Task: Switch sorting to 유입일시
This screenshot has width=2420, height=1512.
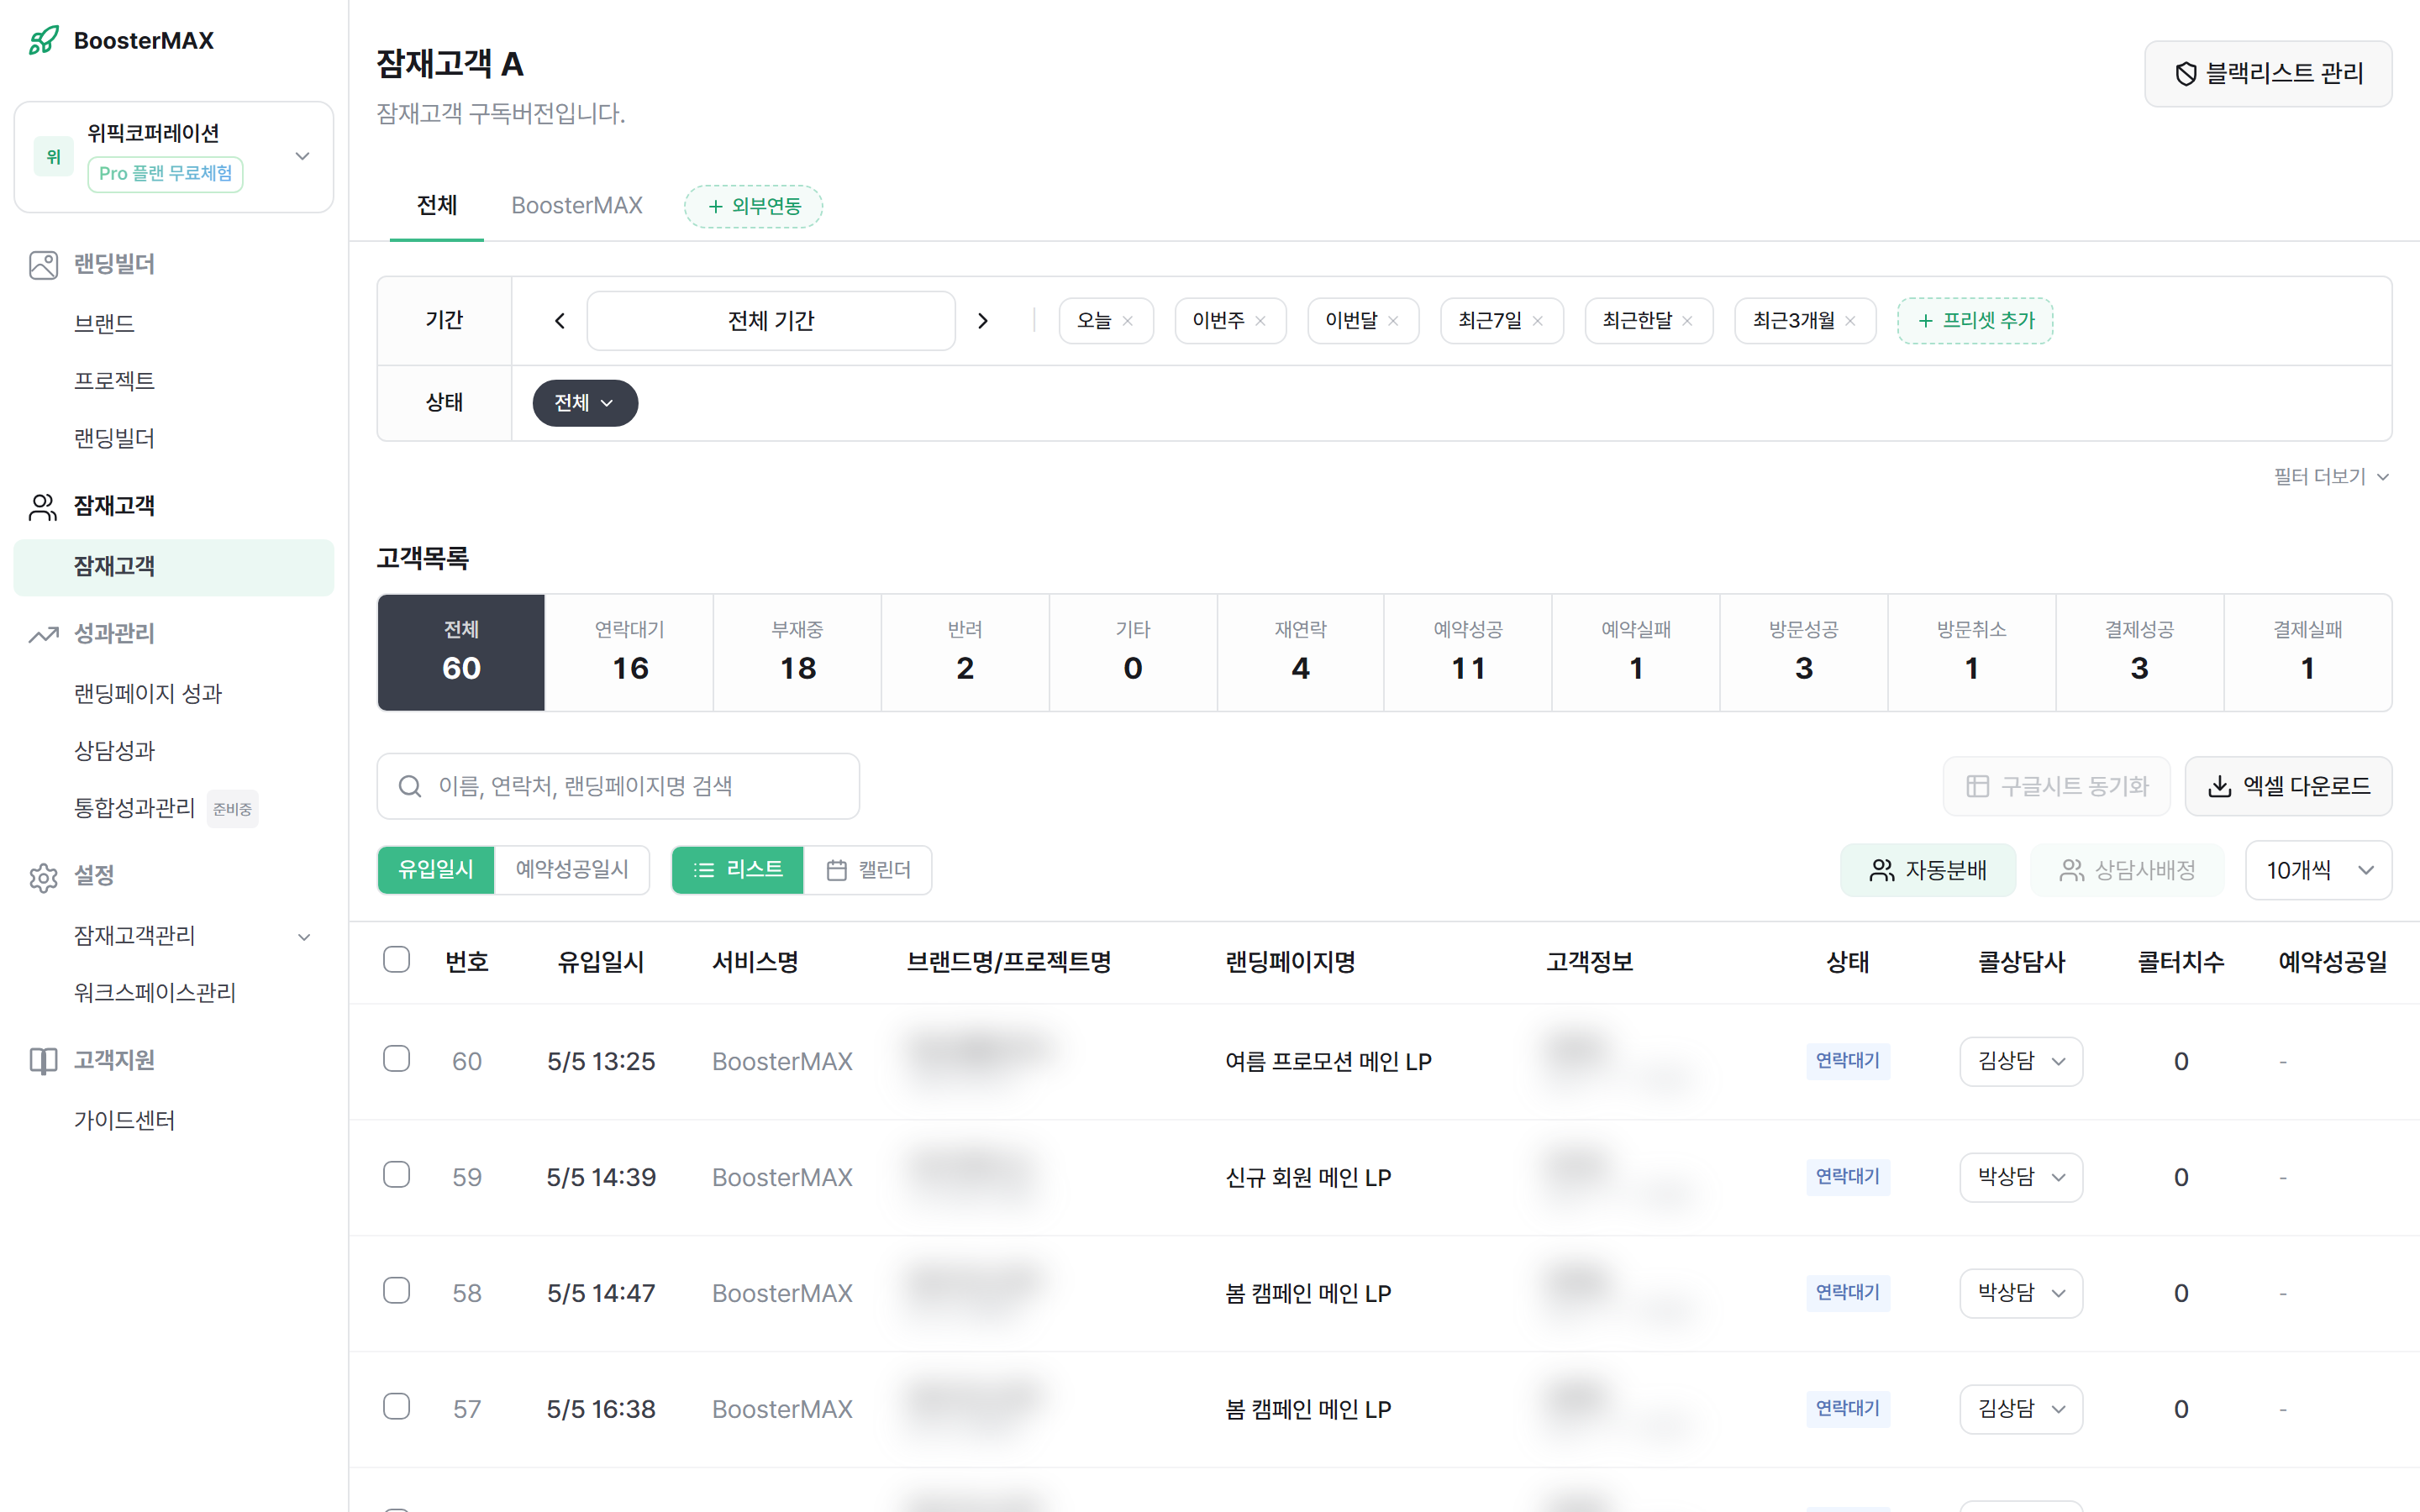Action: coord(436,870)
